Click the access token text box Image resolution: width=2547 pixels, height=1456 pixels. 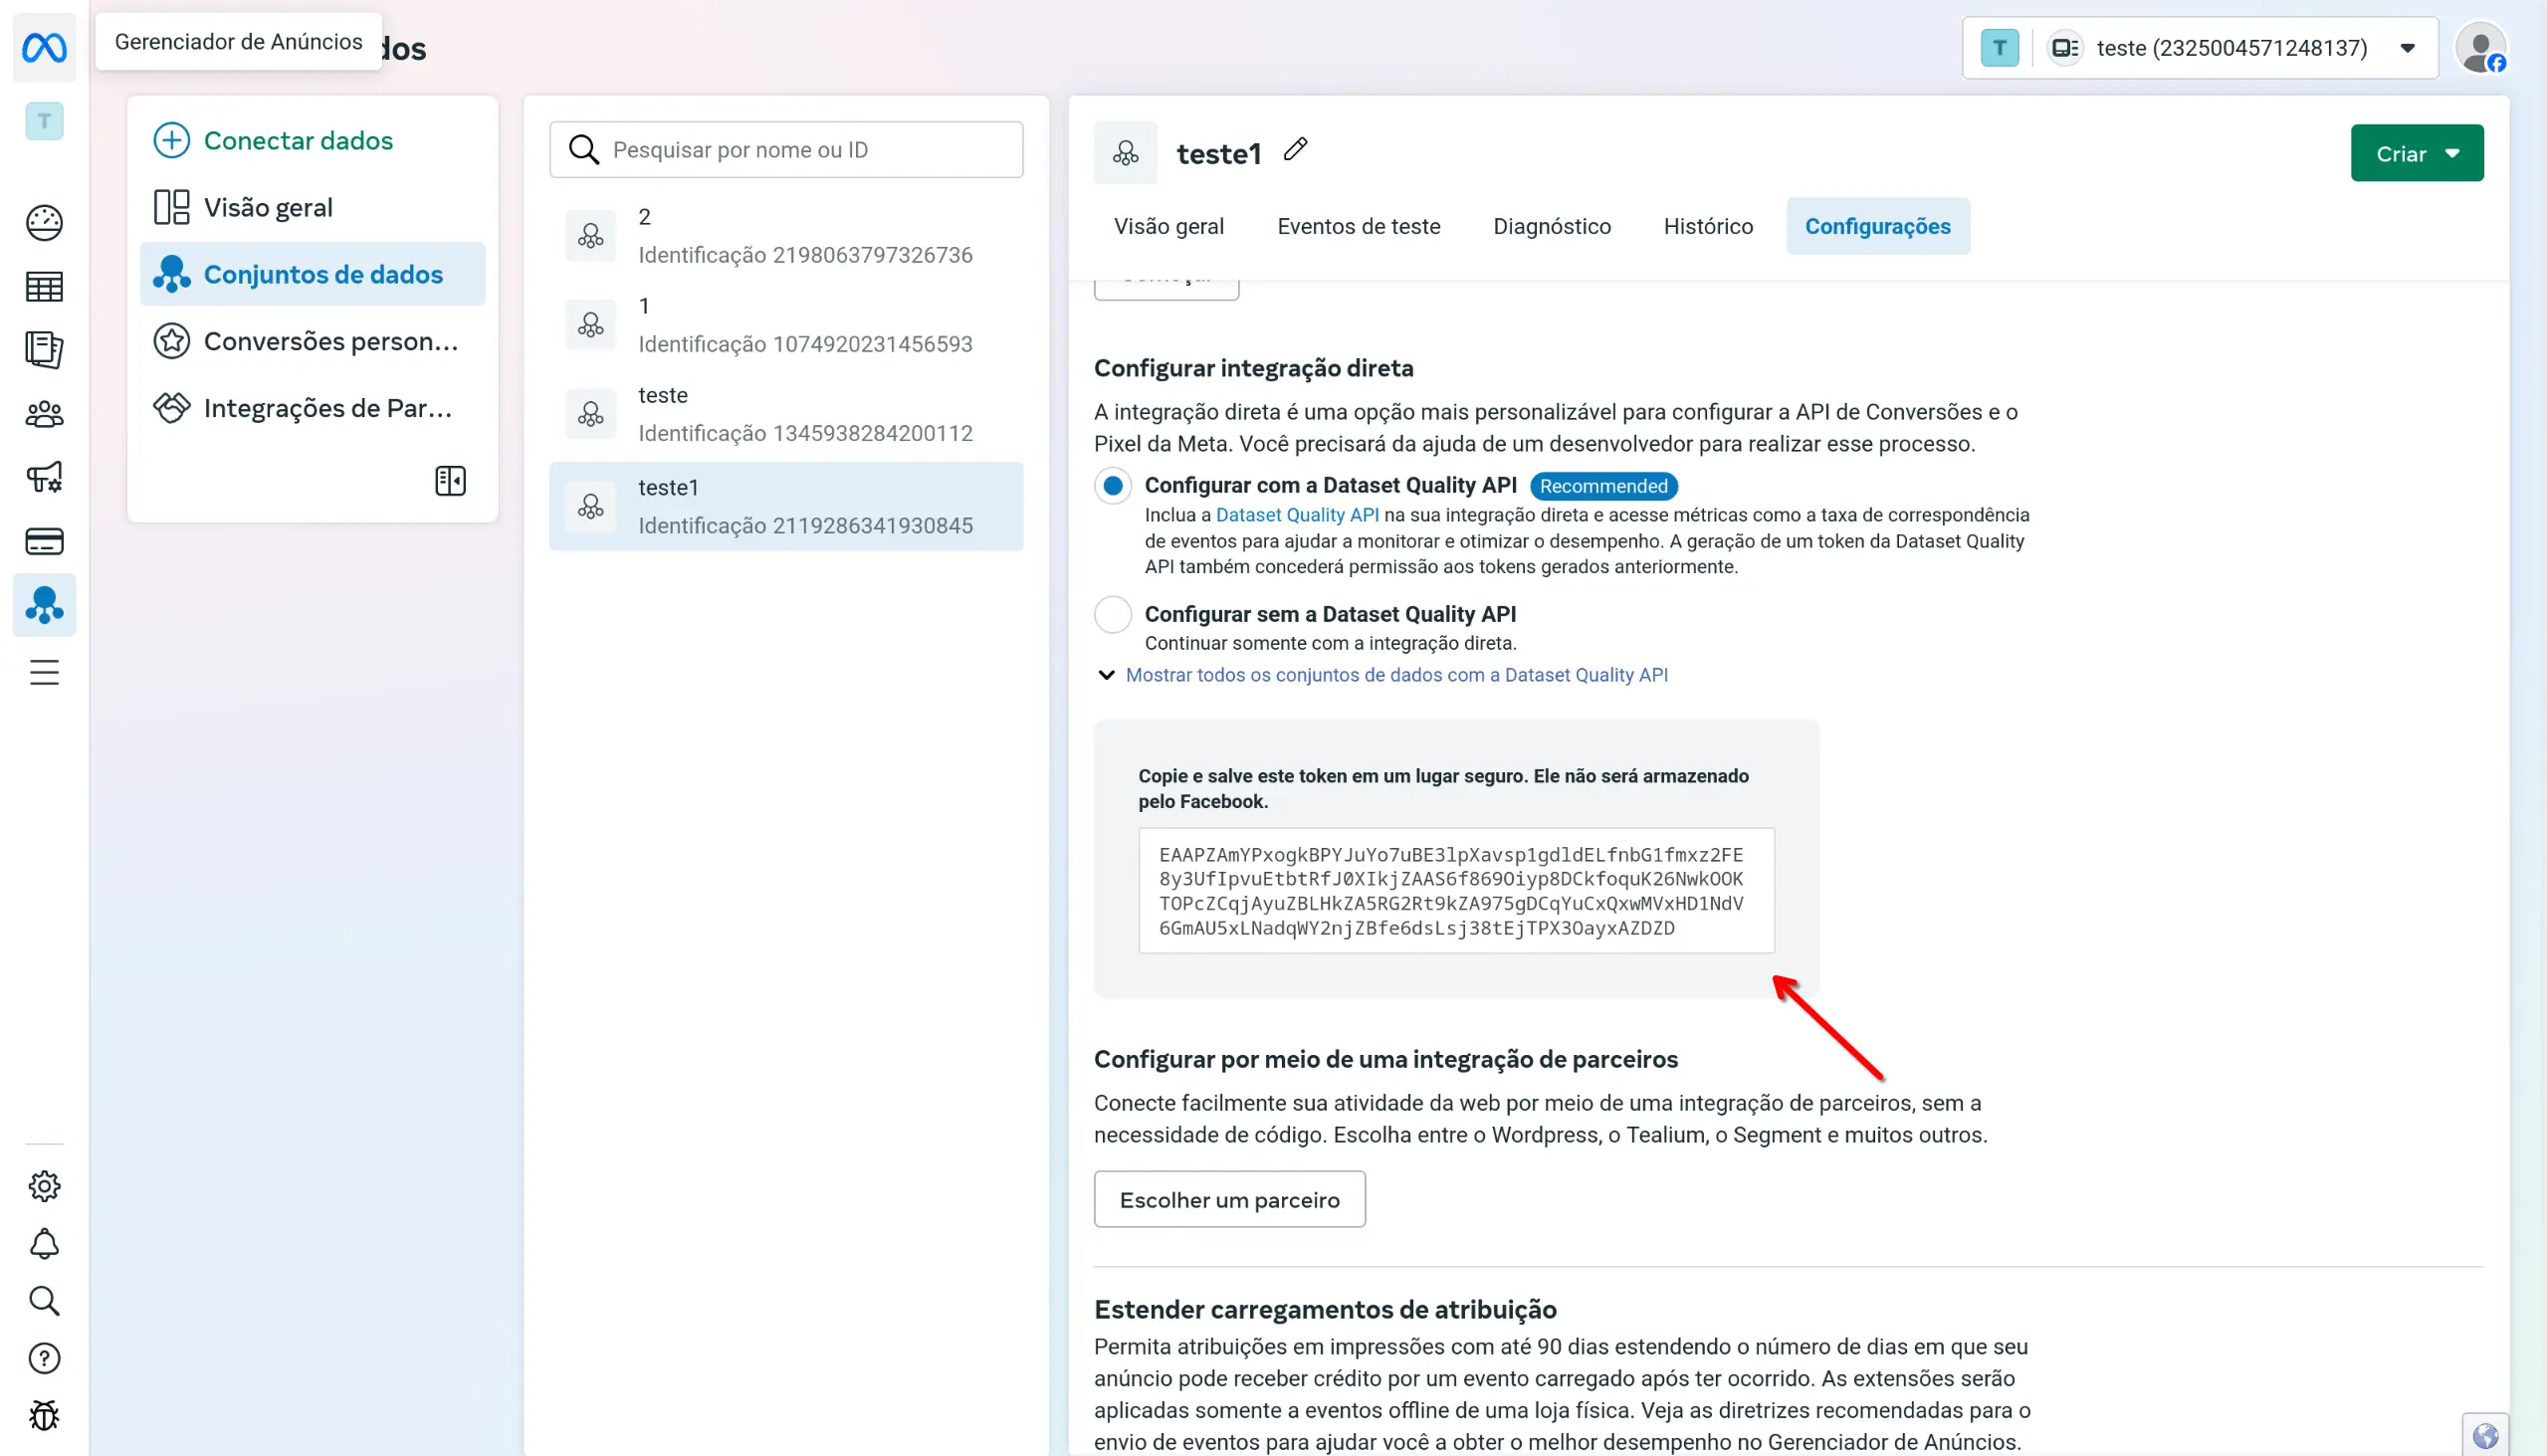tap(1456, 891)
